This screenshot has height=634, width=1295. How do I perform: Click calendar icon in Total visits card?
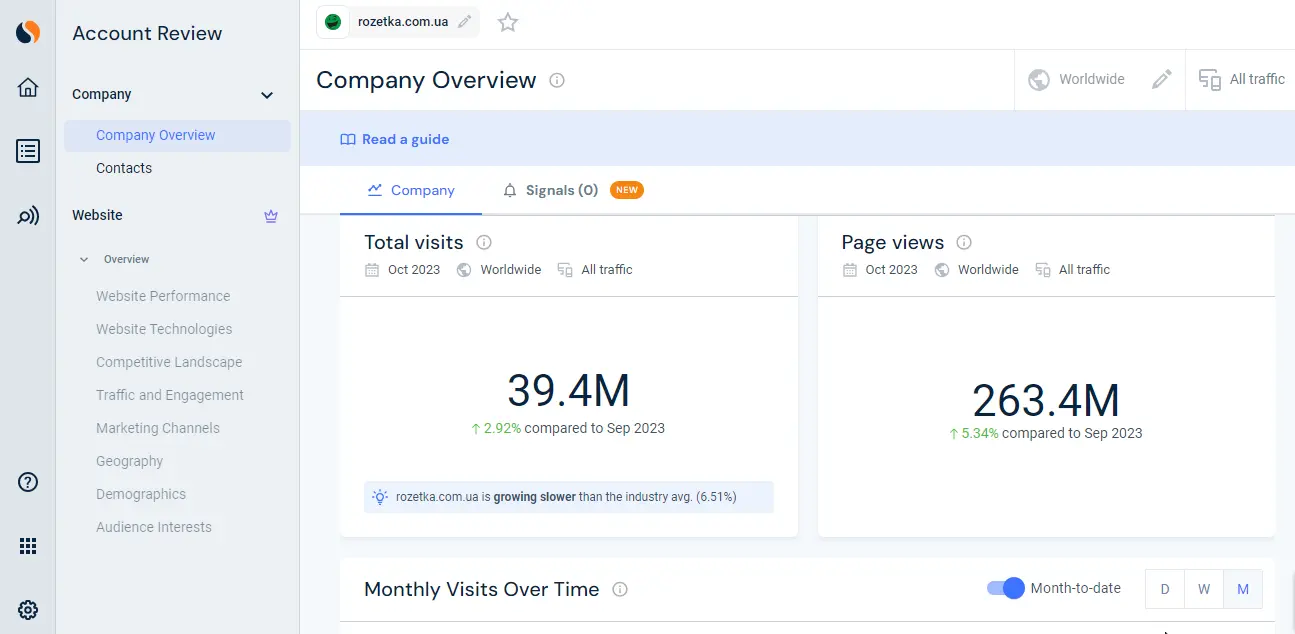point(372,270)
